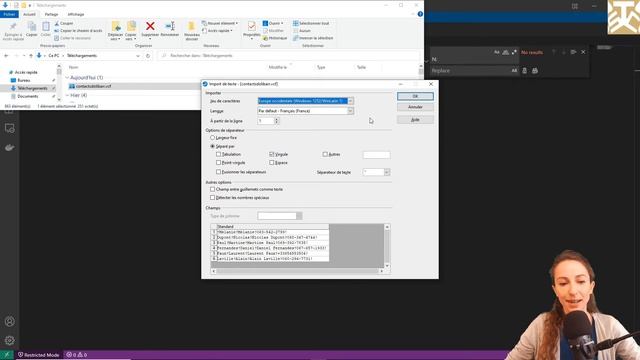Check the Point-virgule separator checkbox

tap(218, 162)
